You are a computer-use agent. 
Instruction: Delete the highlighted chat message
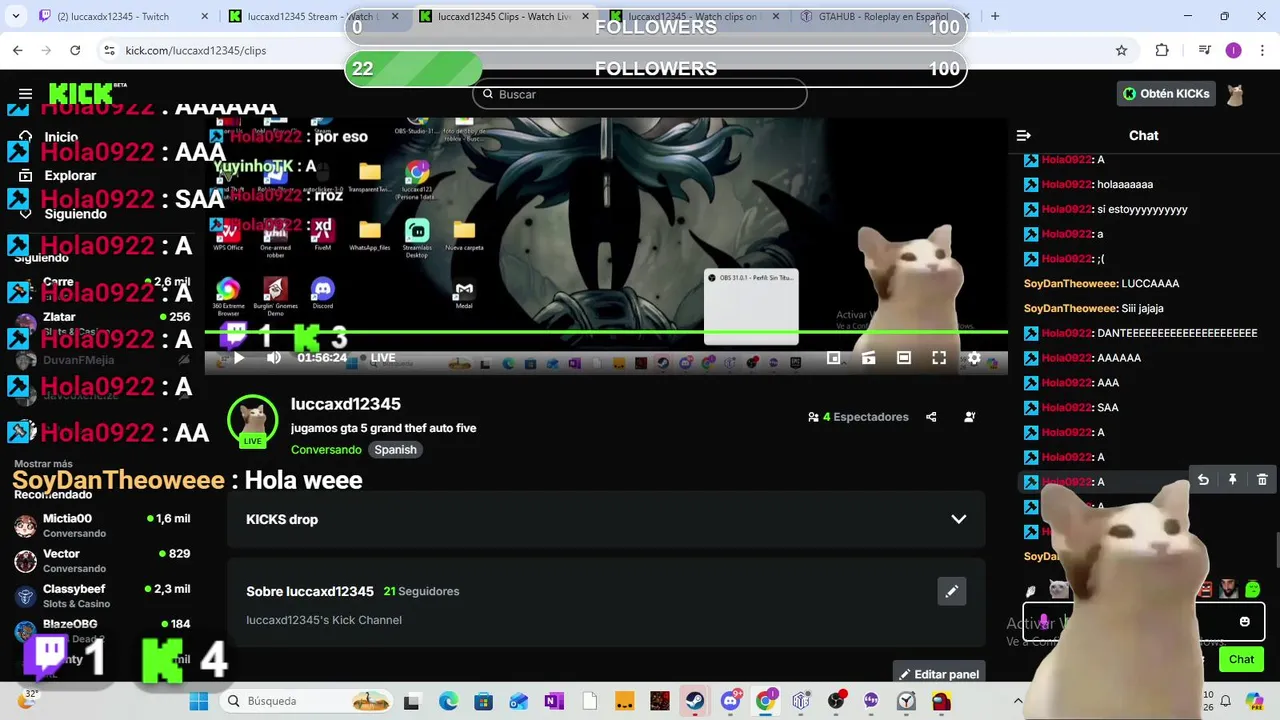coord(1262,480)
